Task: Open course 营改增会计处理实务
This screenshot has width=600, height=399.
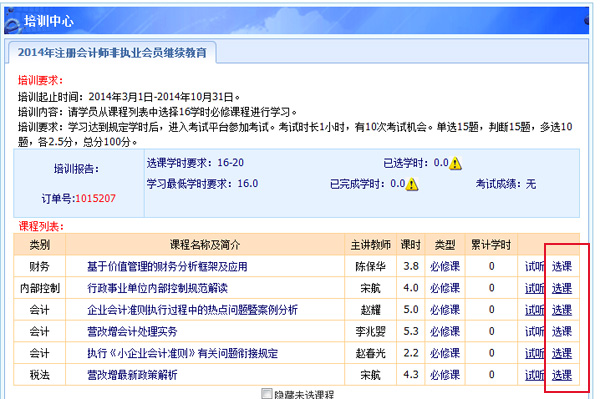Action: click(x=132, y=331)
